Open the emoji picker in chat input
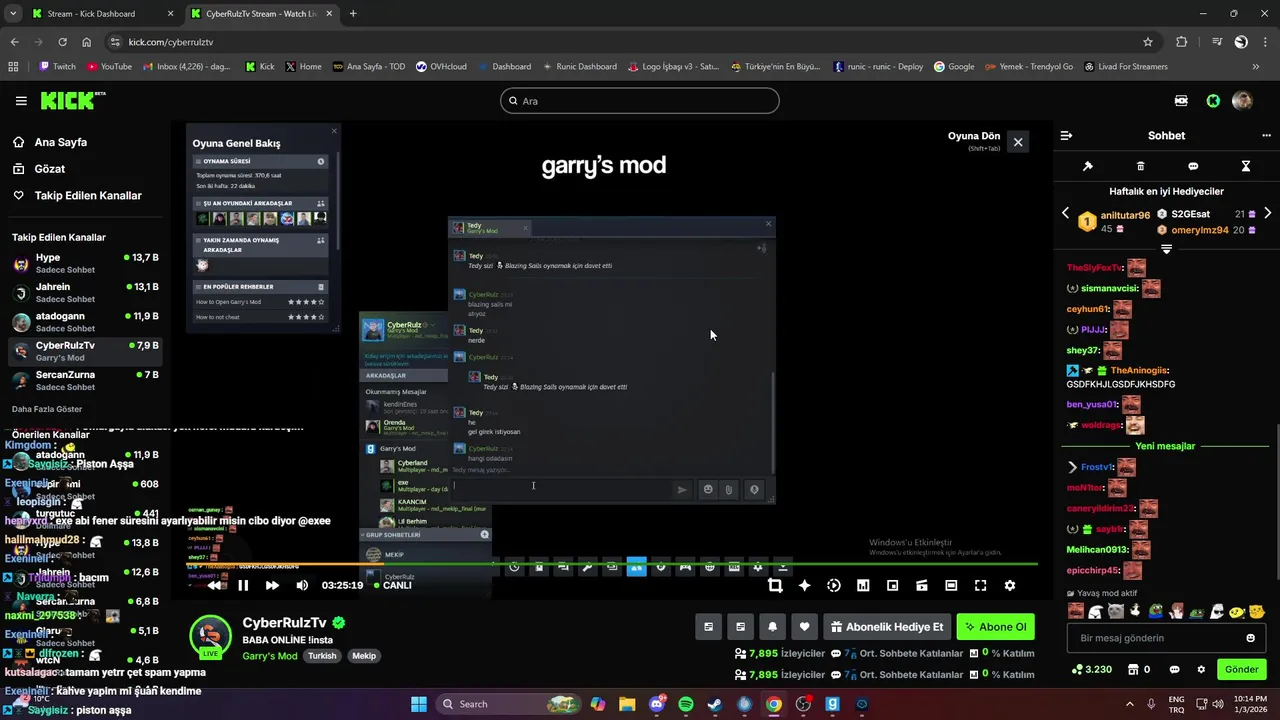This screenshot has height=720, width=1280. 1250,638
